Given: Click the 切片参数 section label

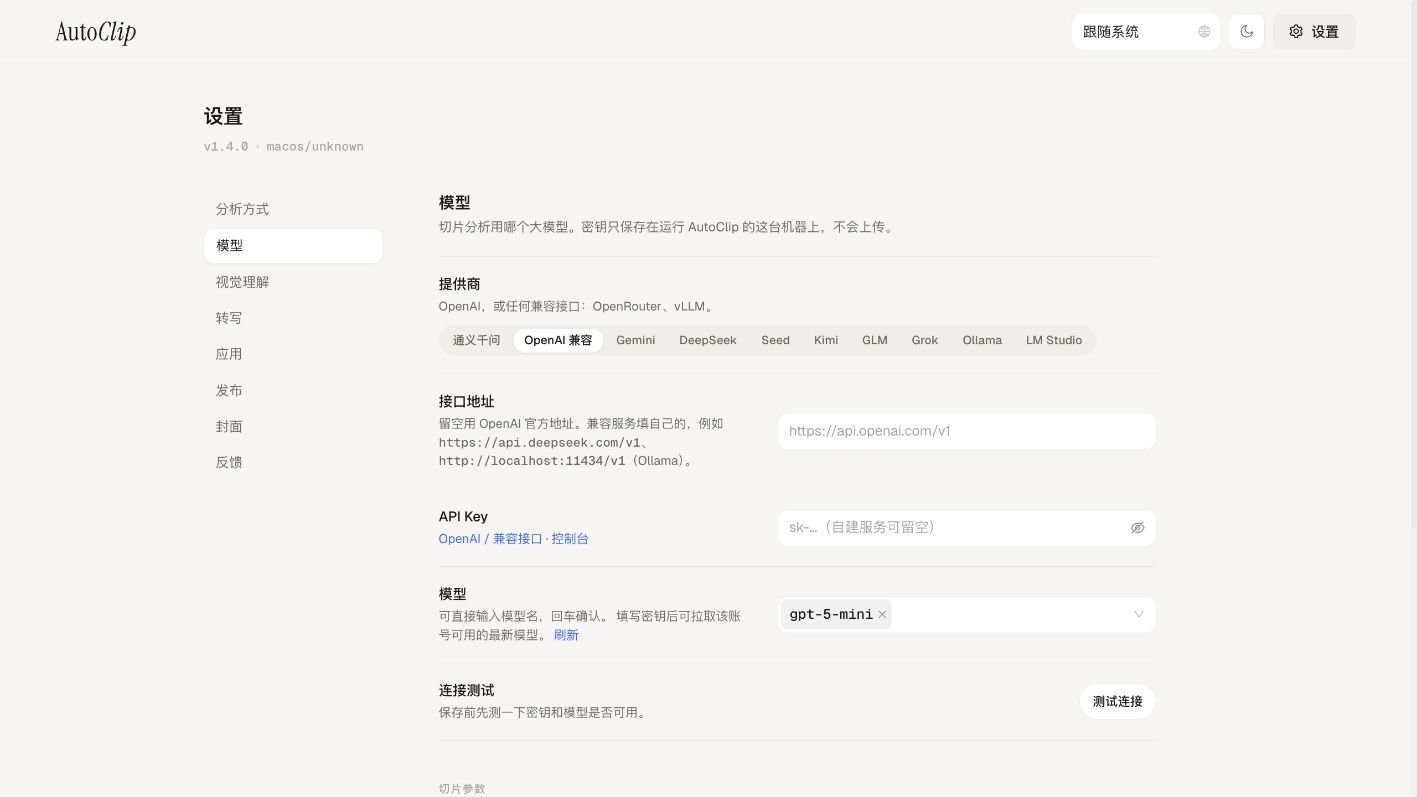Looking at the screenshot, I should [x=462, y=789].
